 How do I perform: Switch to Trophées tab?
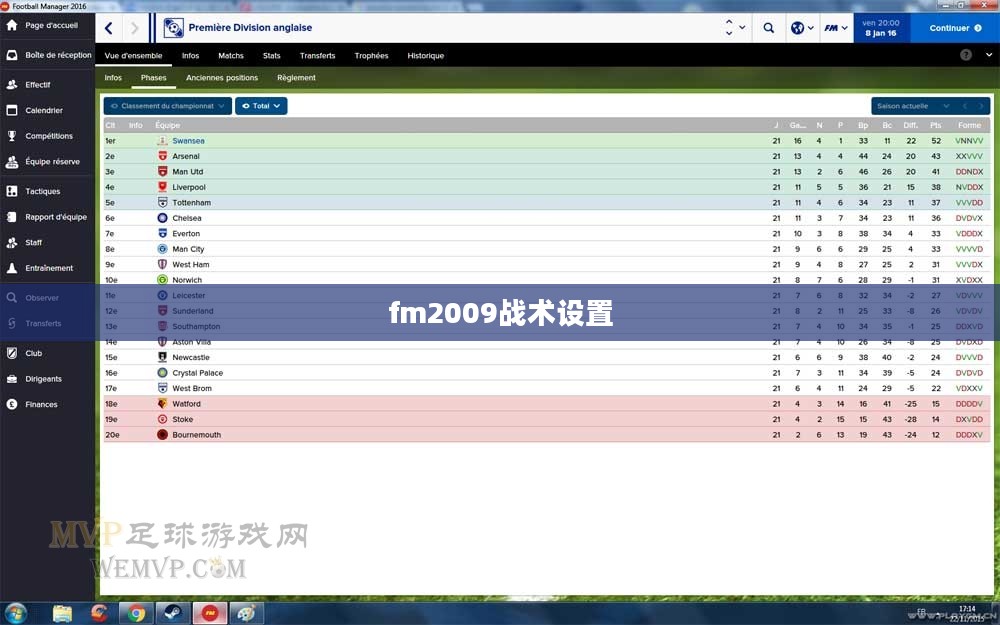[371, 55]
